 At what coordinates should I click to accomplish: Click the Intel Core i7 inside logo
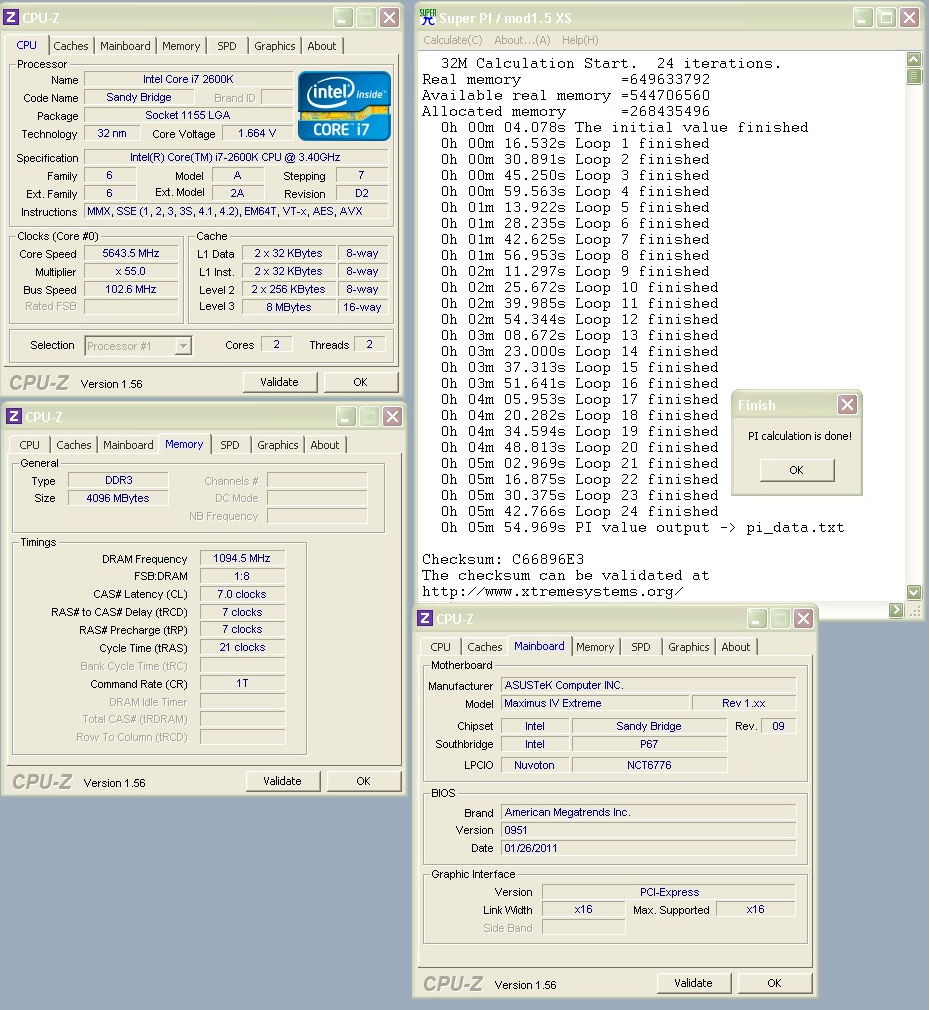(345, 106)
